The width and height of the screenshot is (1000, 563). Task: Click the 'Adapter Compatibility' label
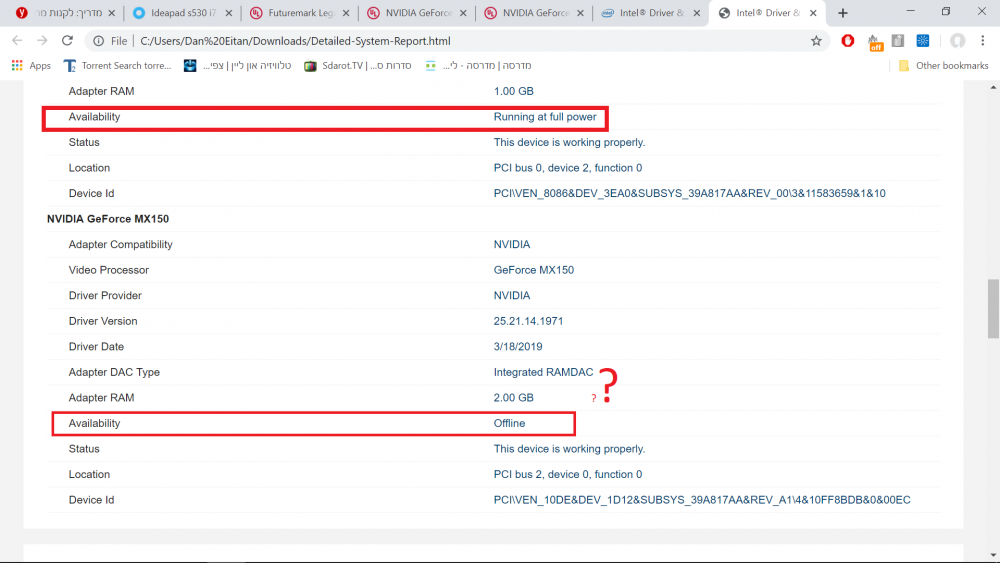click(121, 245)
